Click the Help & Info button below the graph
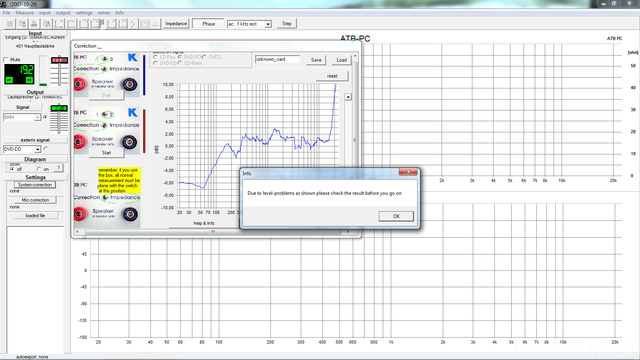640x360 pixels. click(x=204, y=223)
